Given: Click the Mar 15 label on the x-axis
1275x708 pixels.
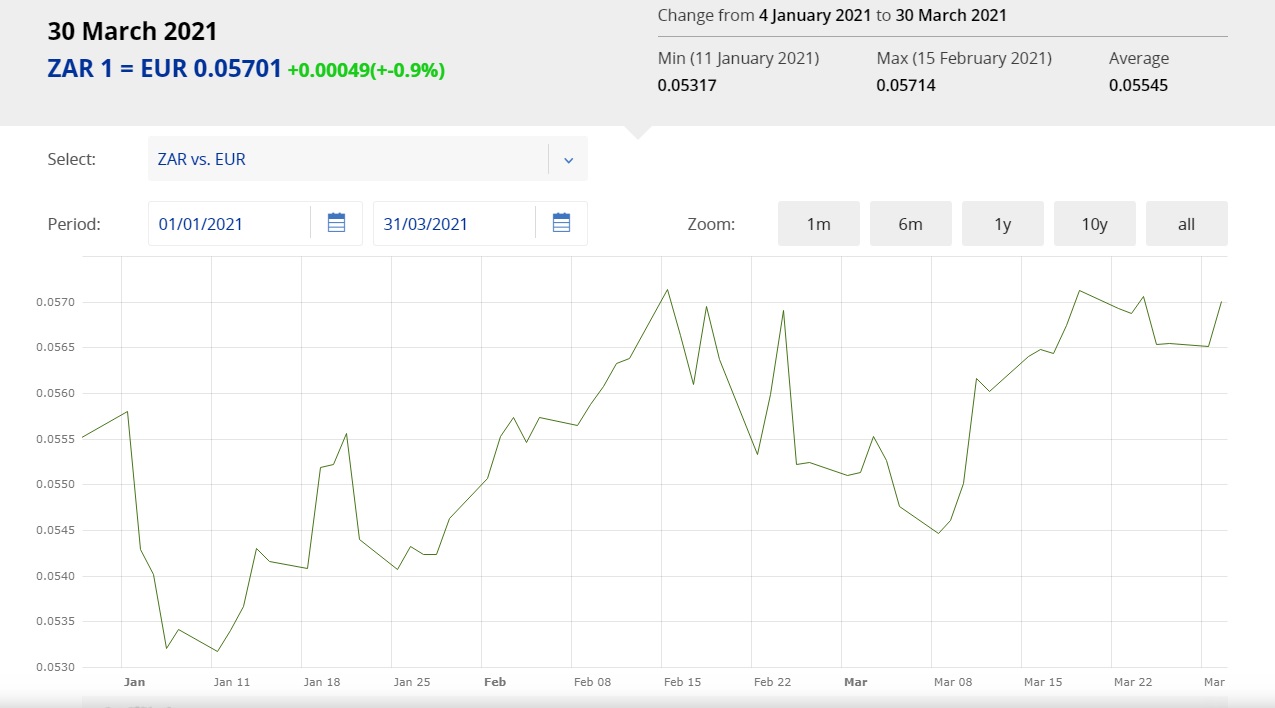Looking at the screenshot, I should [1043, 682].
